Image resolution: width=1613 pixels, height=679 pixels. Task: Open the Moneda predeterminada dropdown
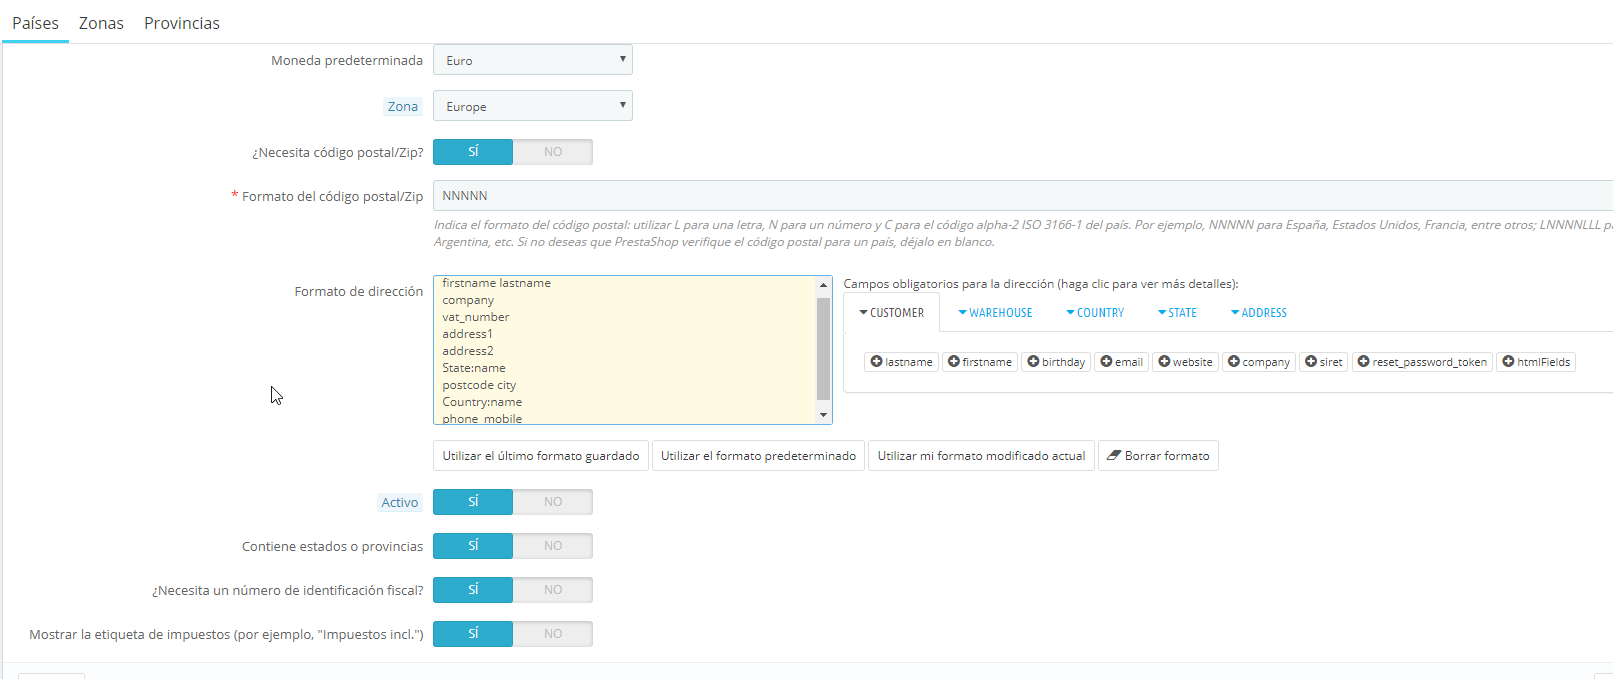[x=532, y=60]
